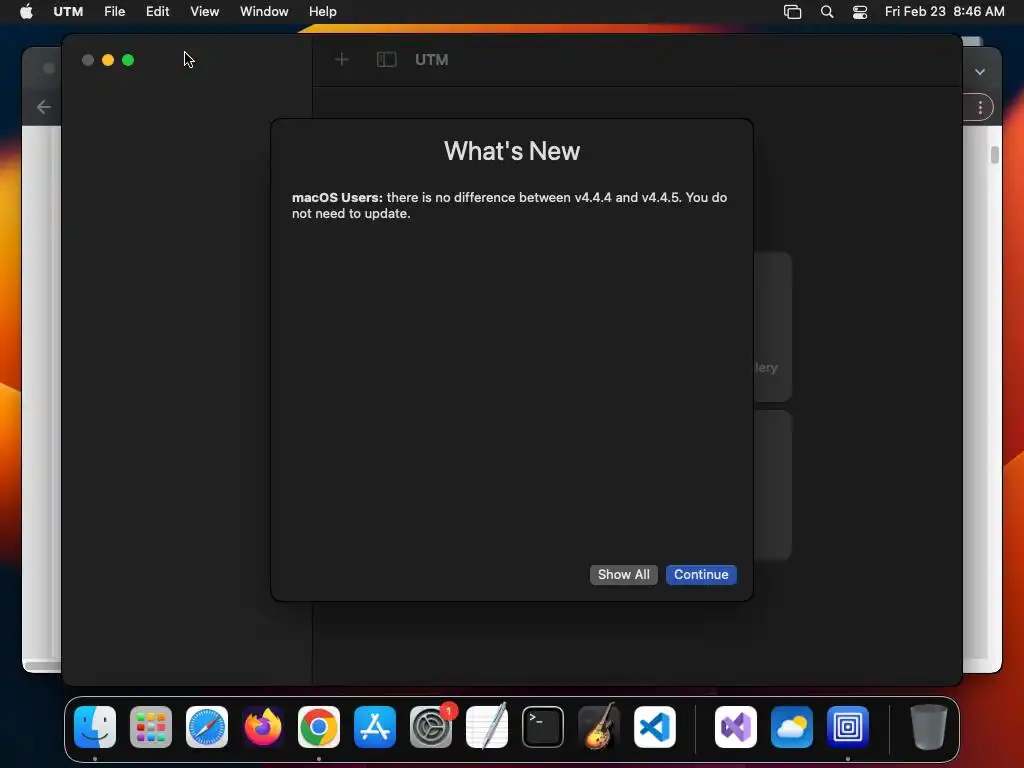The image size is (1024, 768).
Task: Open the Apple menu
Action: [x=26, y=12]
